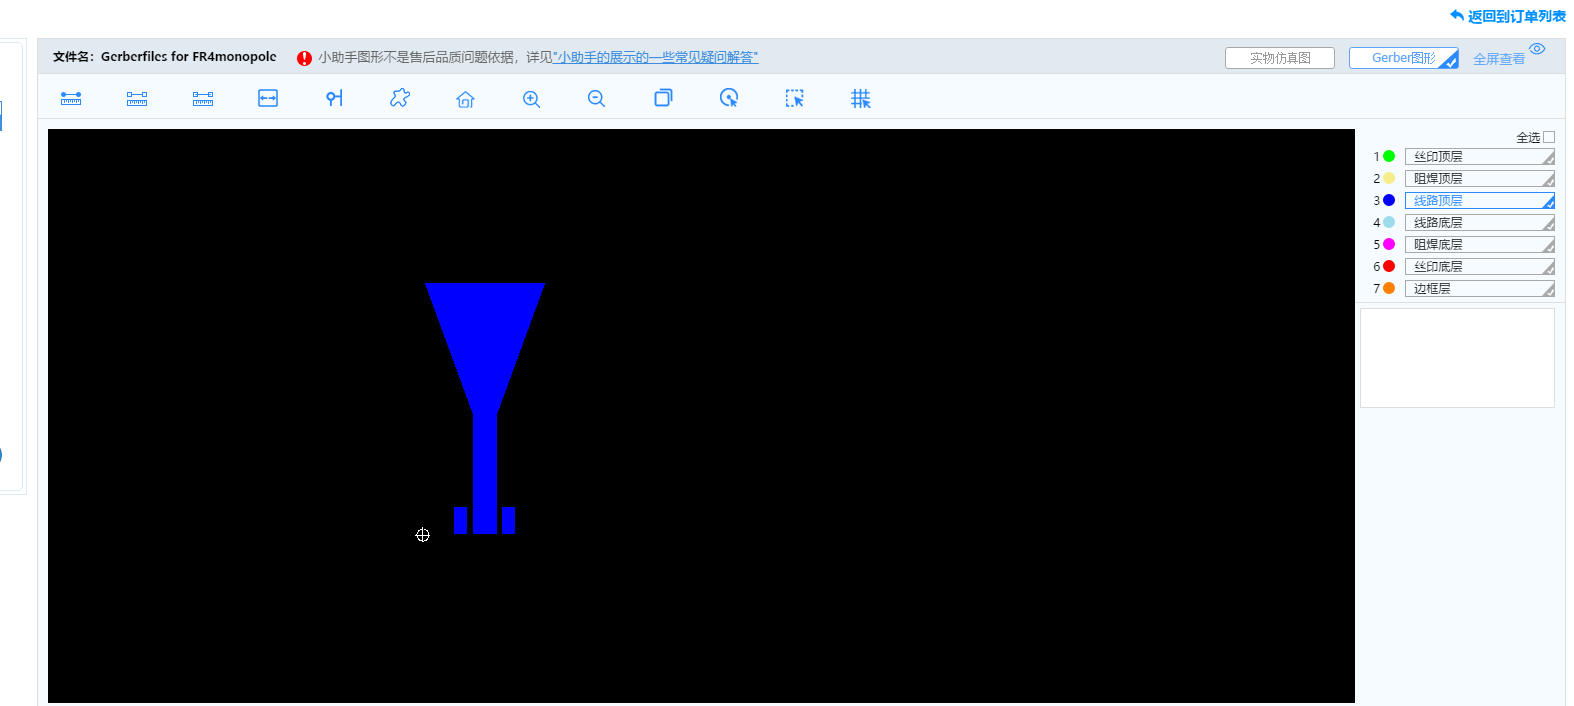Click the magenta color dot for layer 5
This screenshot has height=706, width=1574.
[x=1389, y=244]
